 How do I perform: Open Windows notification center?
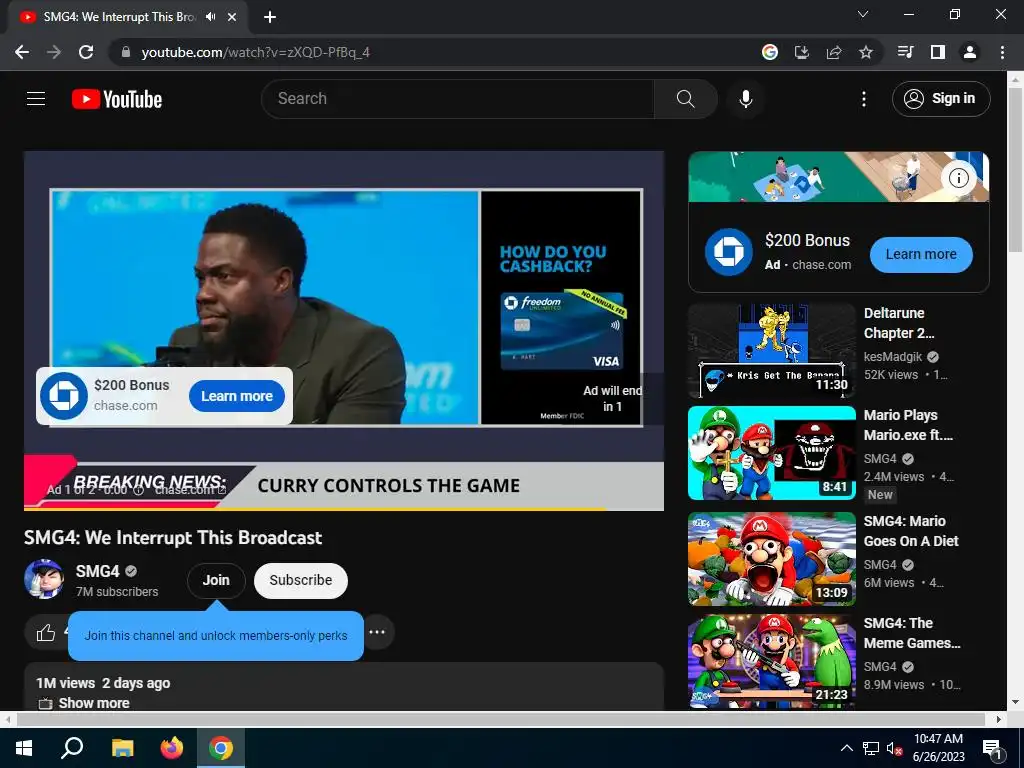992,748
